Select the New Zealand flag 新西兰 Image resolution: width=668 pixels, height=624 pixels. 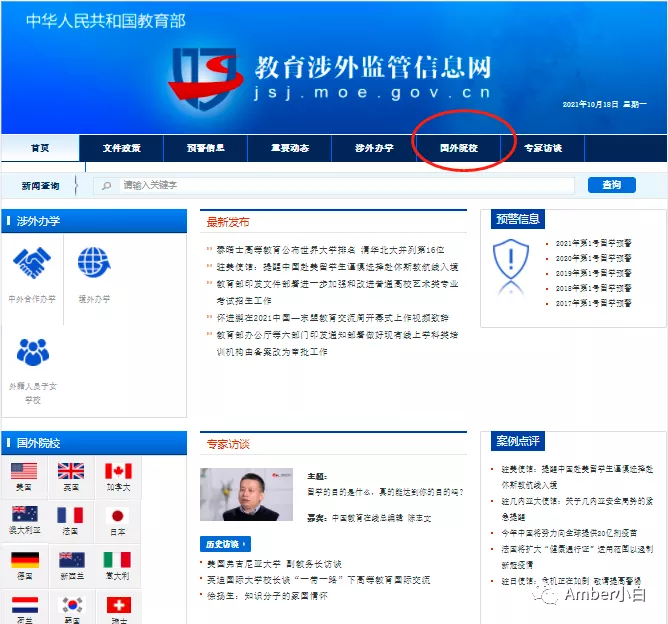point(72,560)
